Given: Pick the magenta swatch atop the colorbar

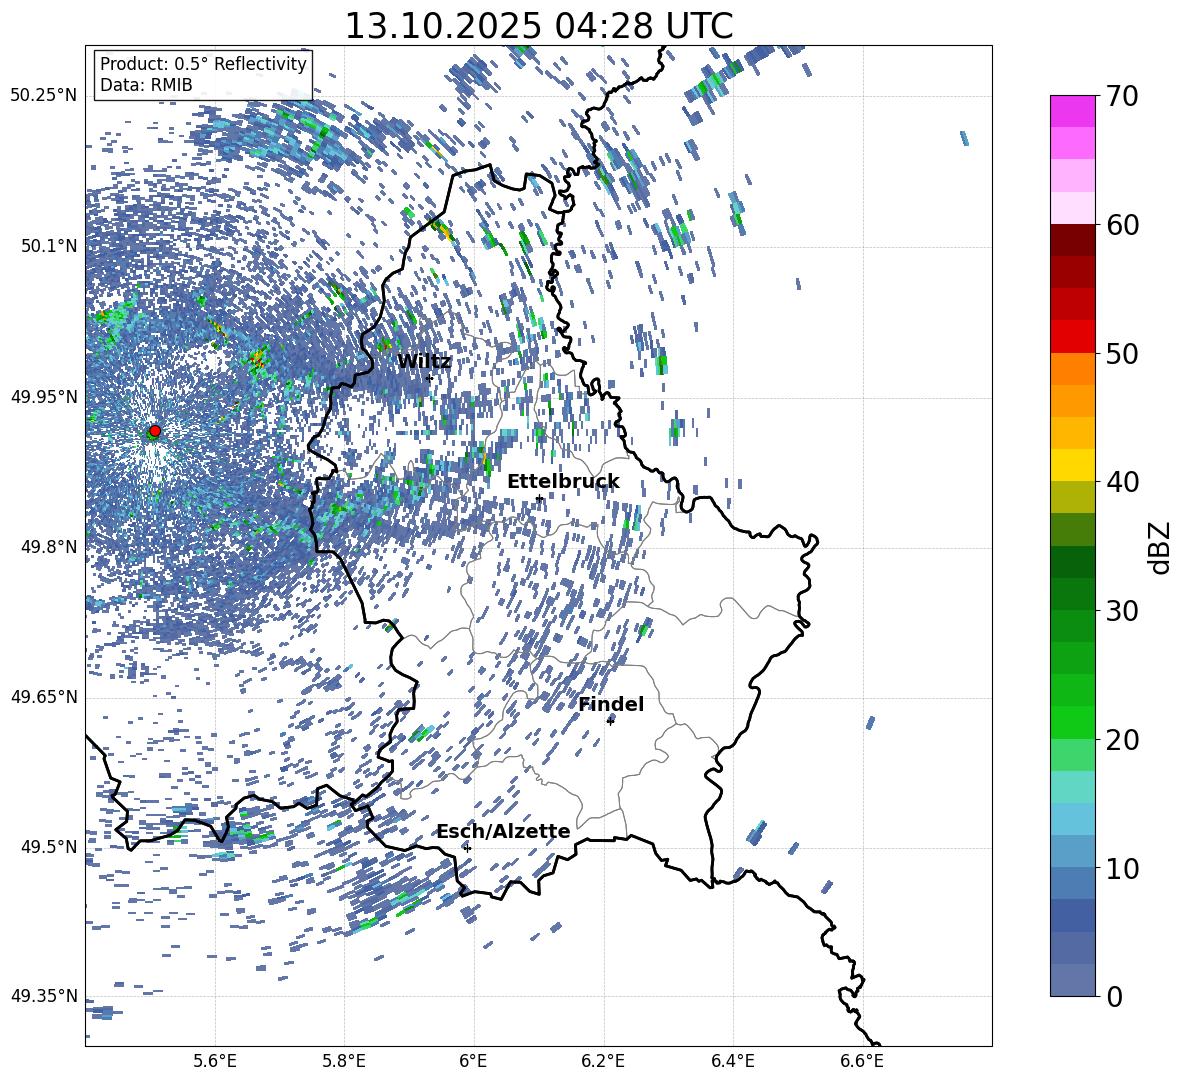Looking at the screenshot, I should click(1072, 112).
